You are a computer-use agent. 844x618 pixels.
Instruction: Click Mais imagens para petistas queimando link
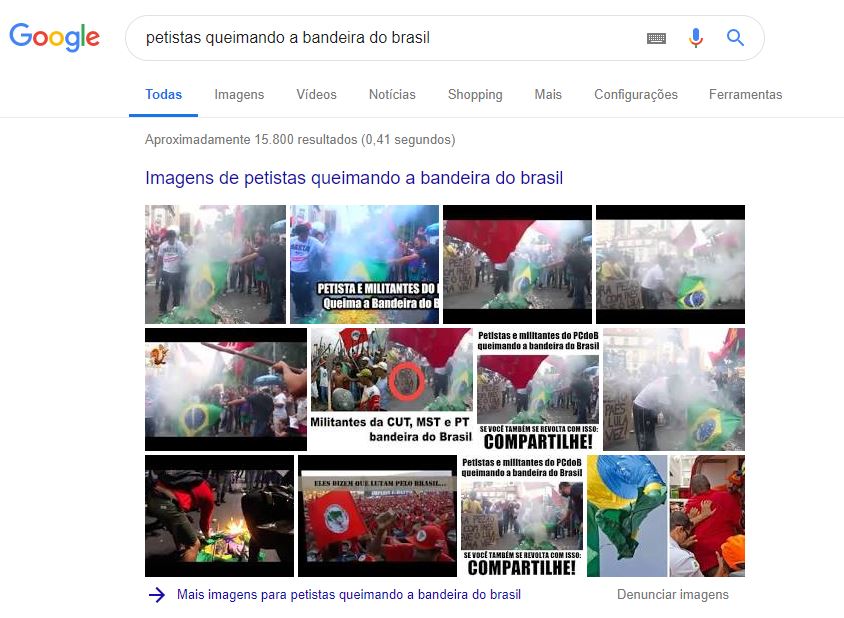coord(349,595)
